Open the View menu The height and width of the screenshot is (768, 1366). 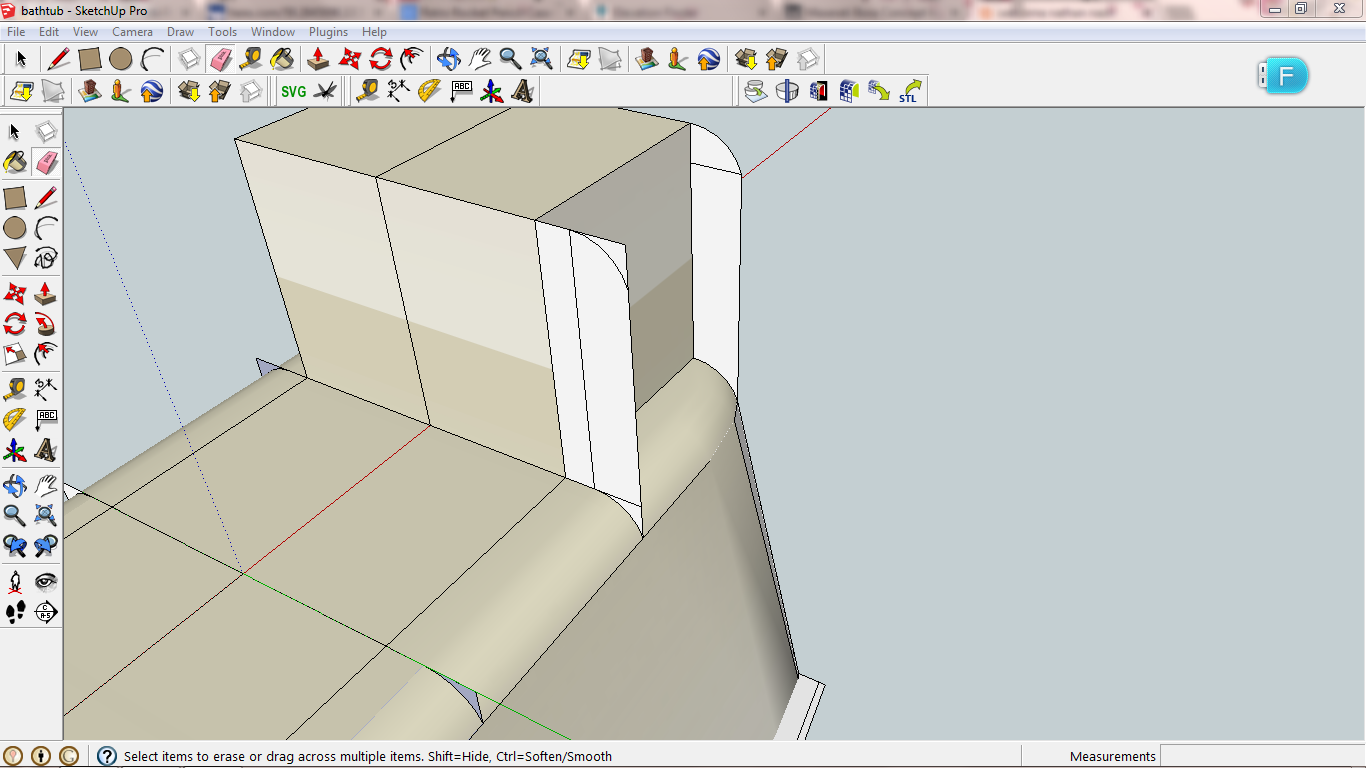85,32
